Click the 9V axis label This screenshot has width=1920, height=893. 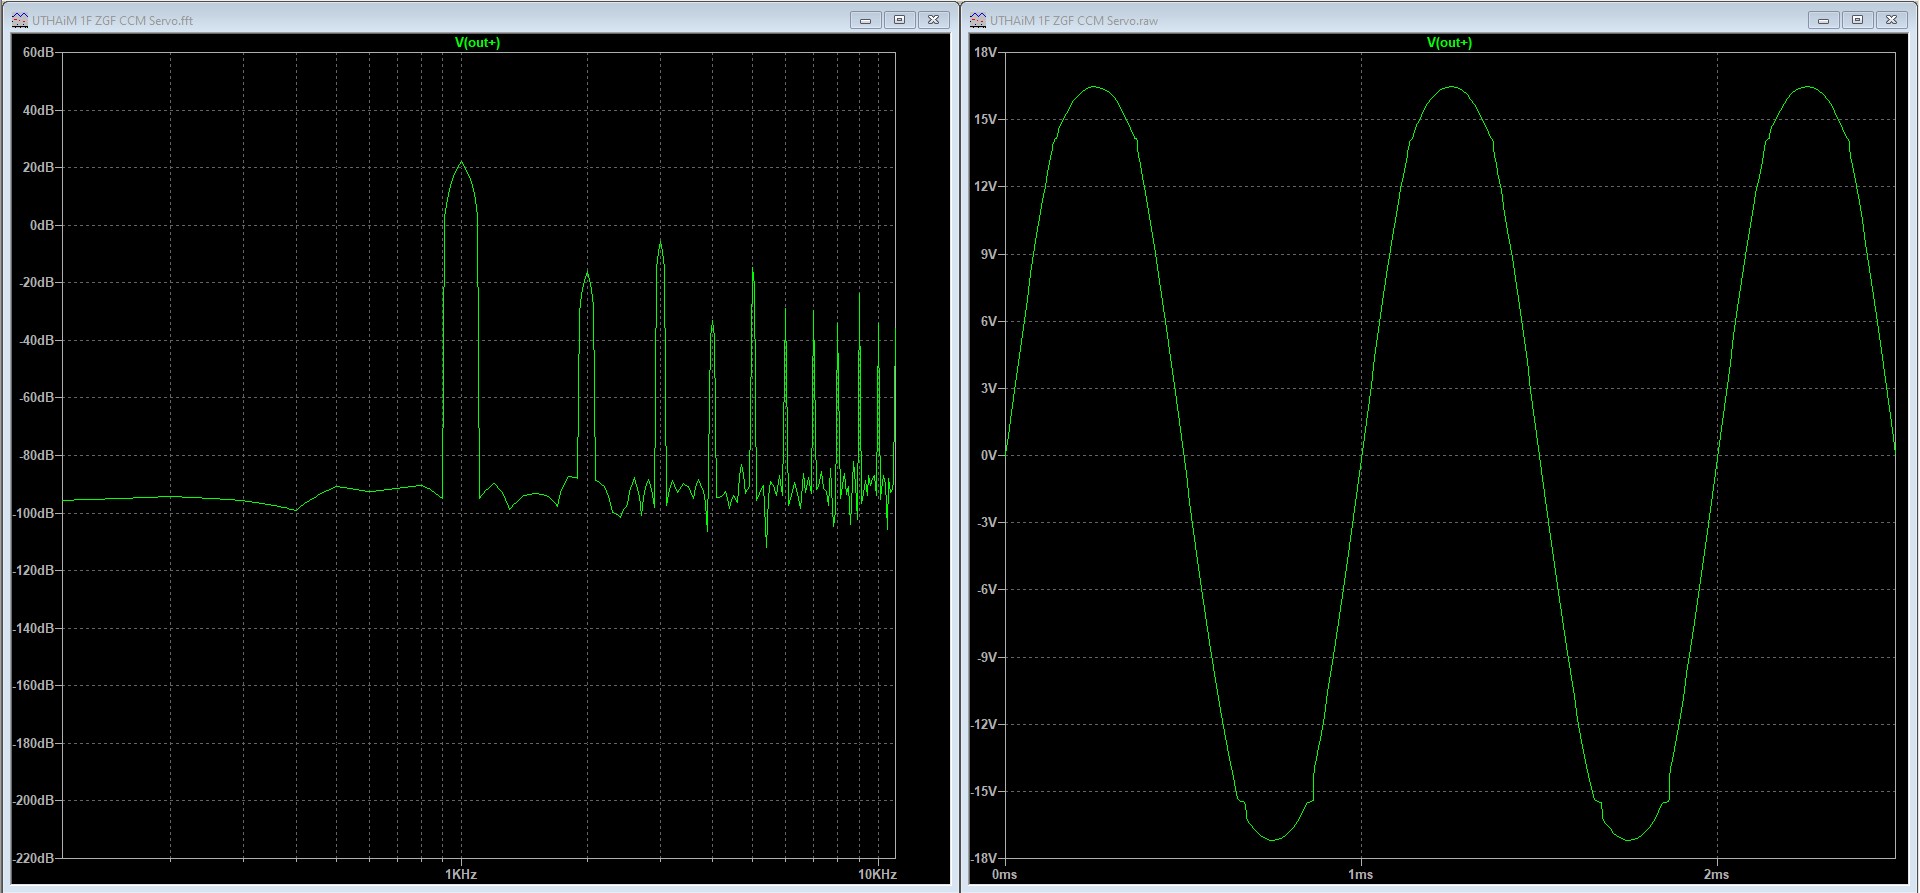point(988,254)
